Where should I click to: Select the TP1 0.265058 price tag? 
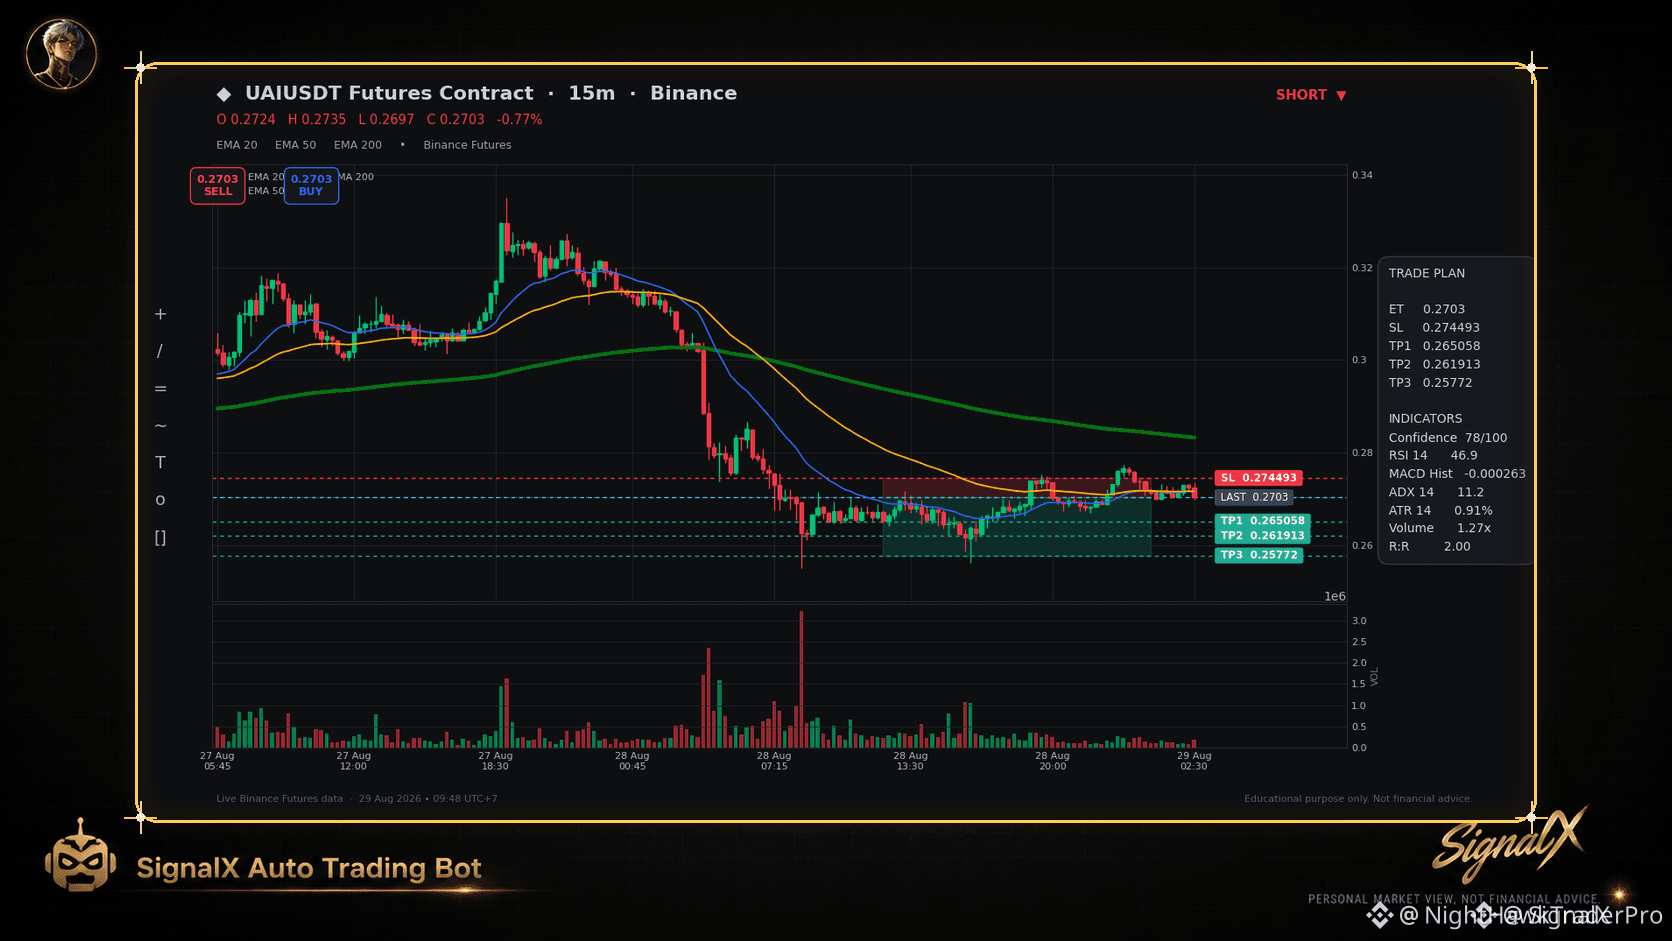1262,521
